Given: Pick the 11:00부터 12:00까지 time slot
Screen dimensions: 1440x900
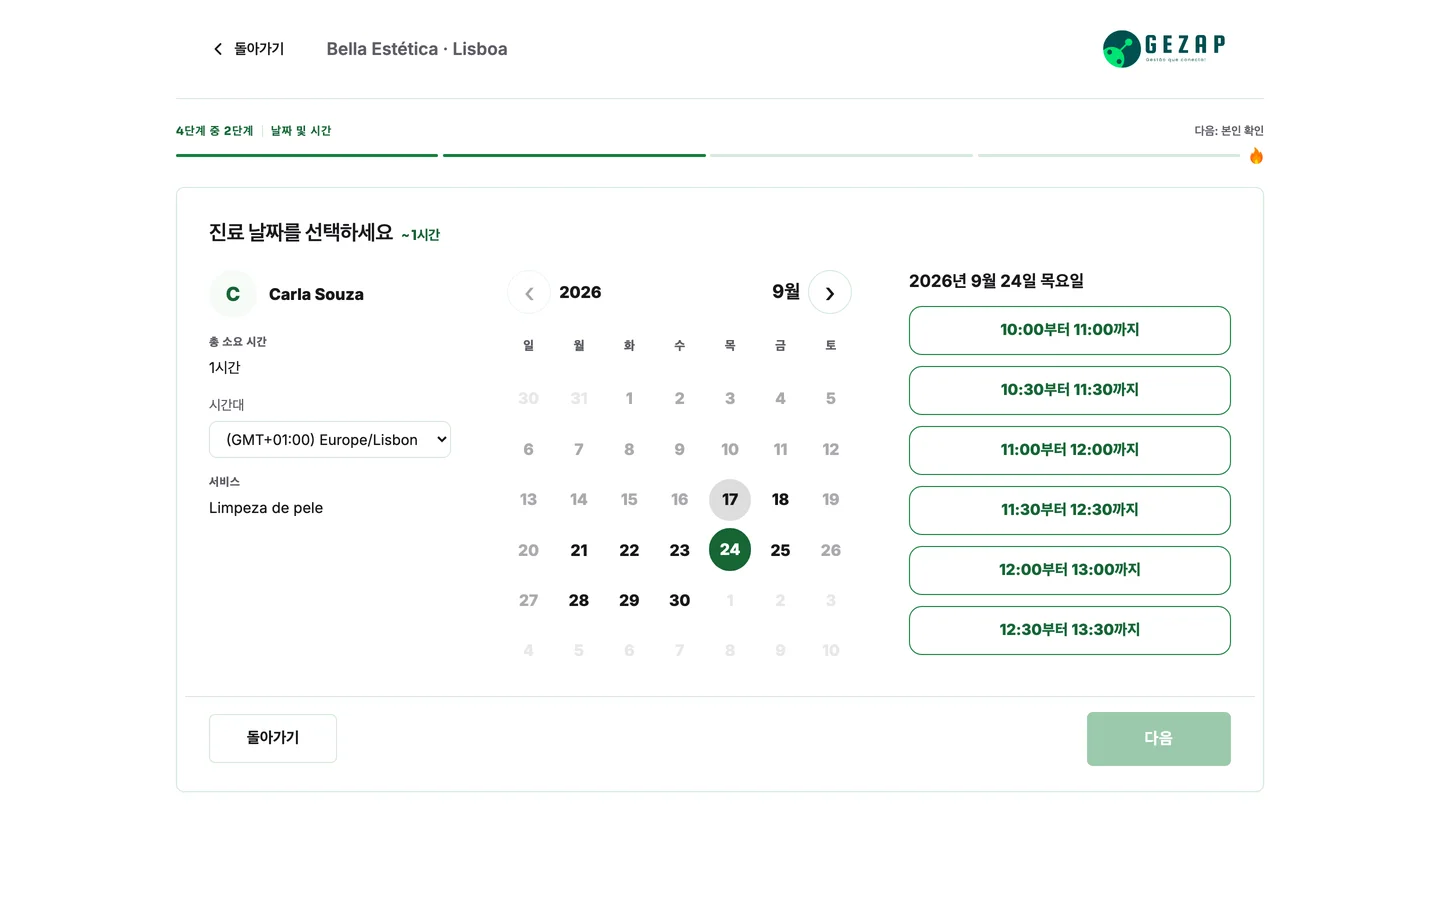Looking at the screenshot, I should (x=1070, y=450).
